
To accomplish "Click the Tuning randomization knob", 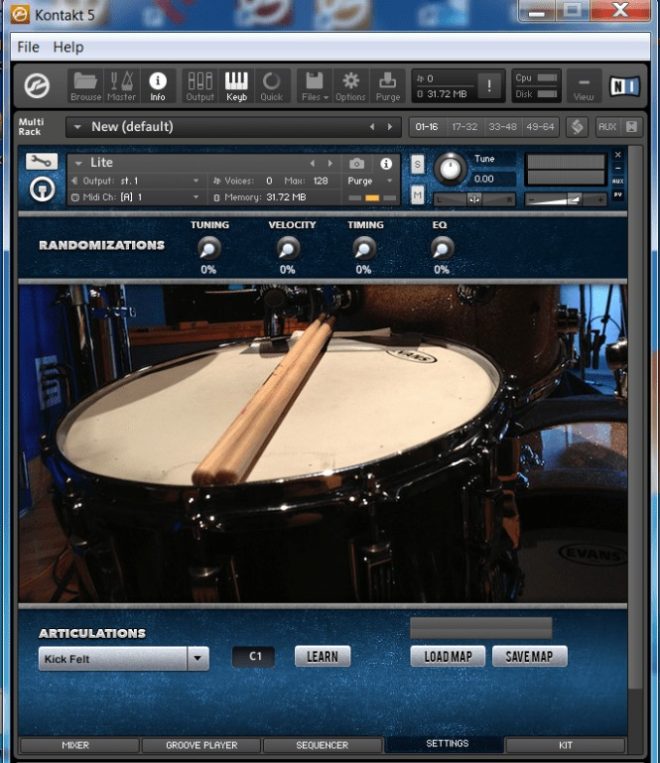I will (209, 248).
